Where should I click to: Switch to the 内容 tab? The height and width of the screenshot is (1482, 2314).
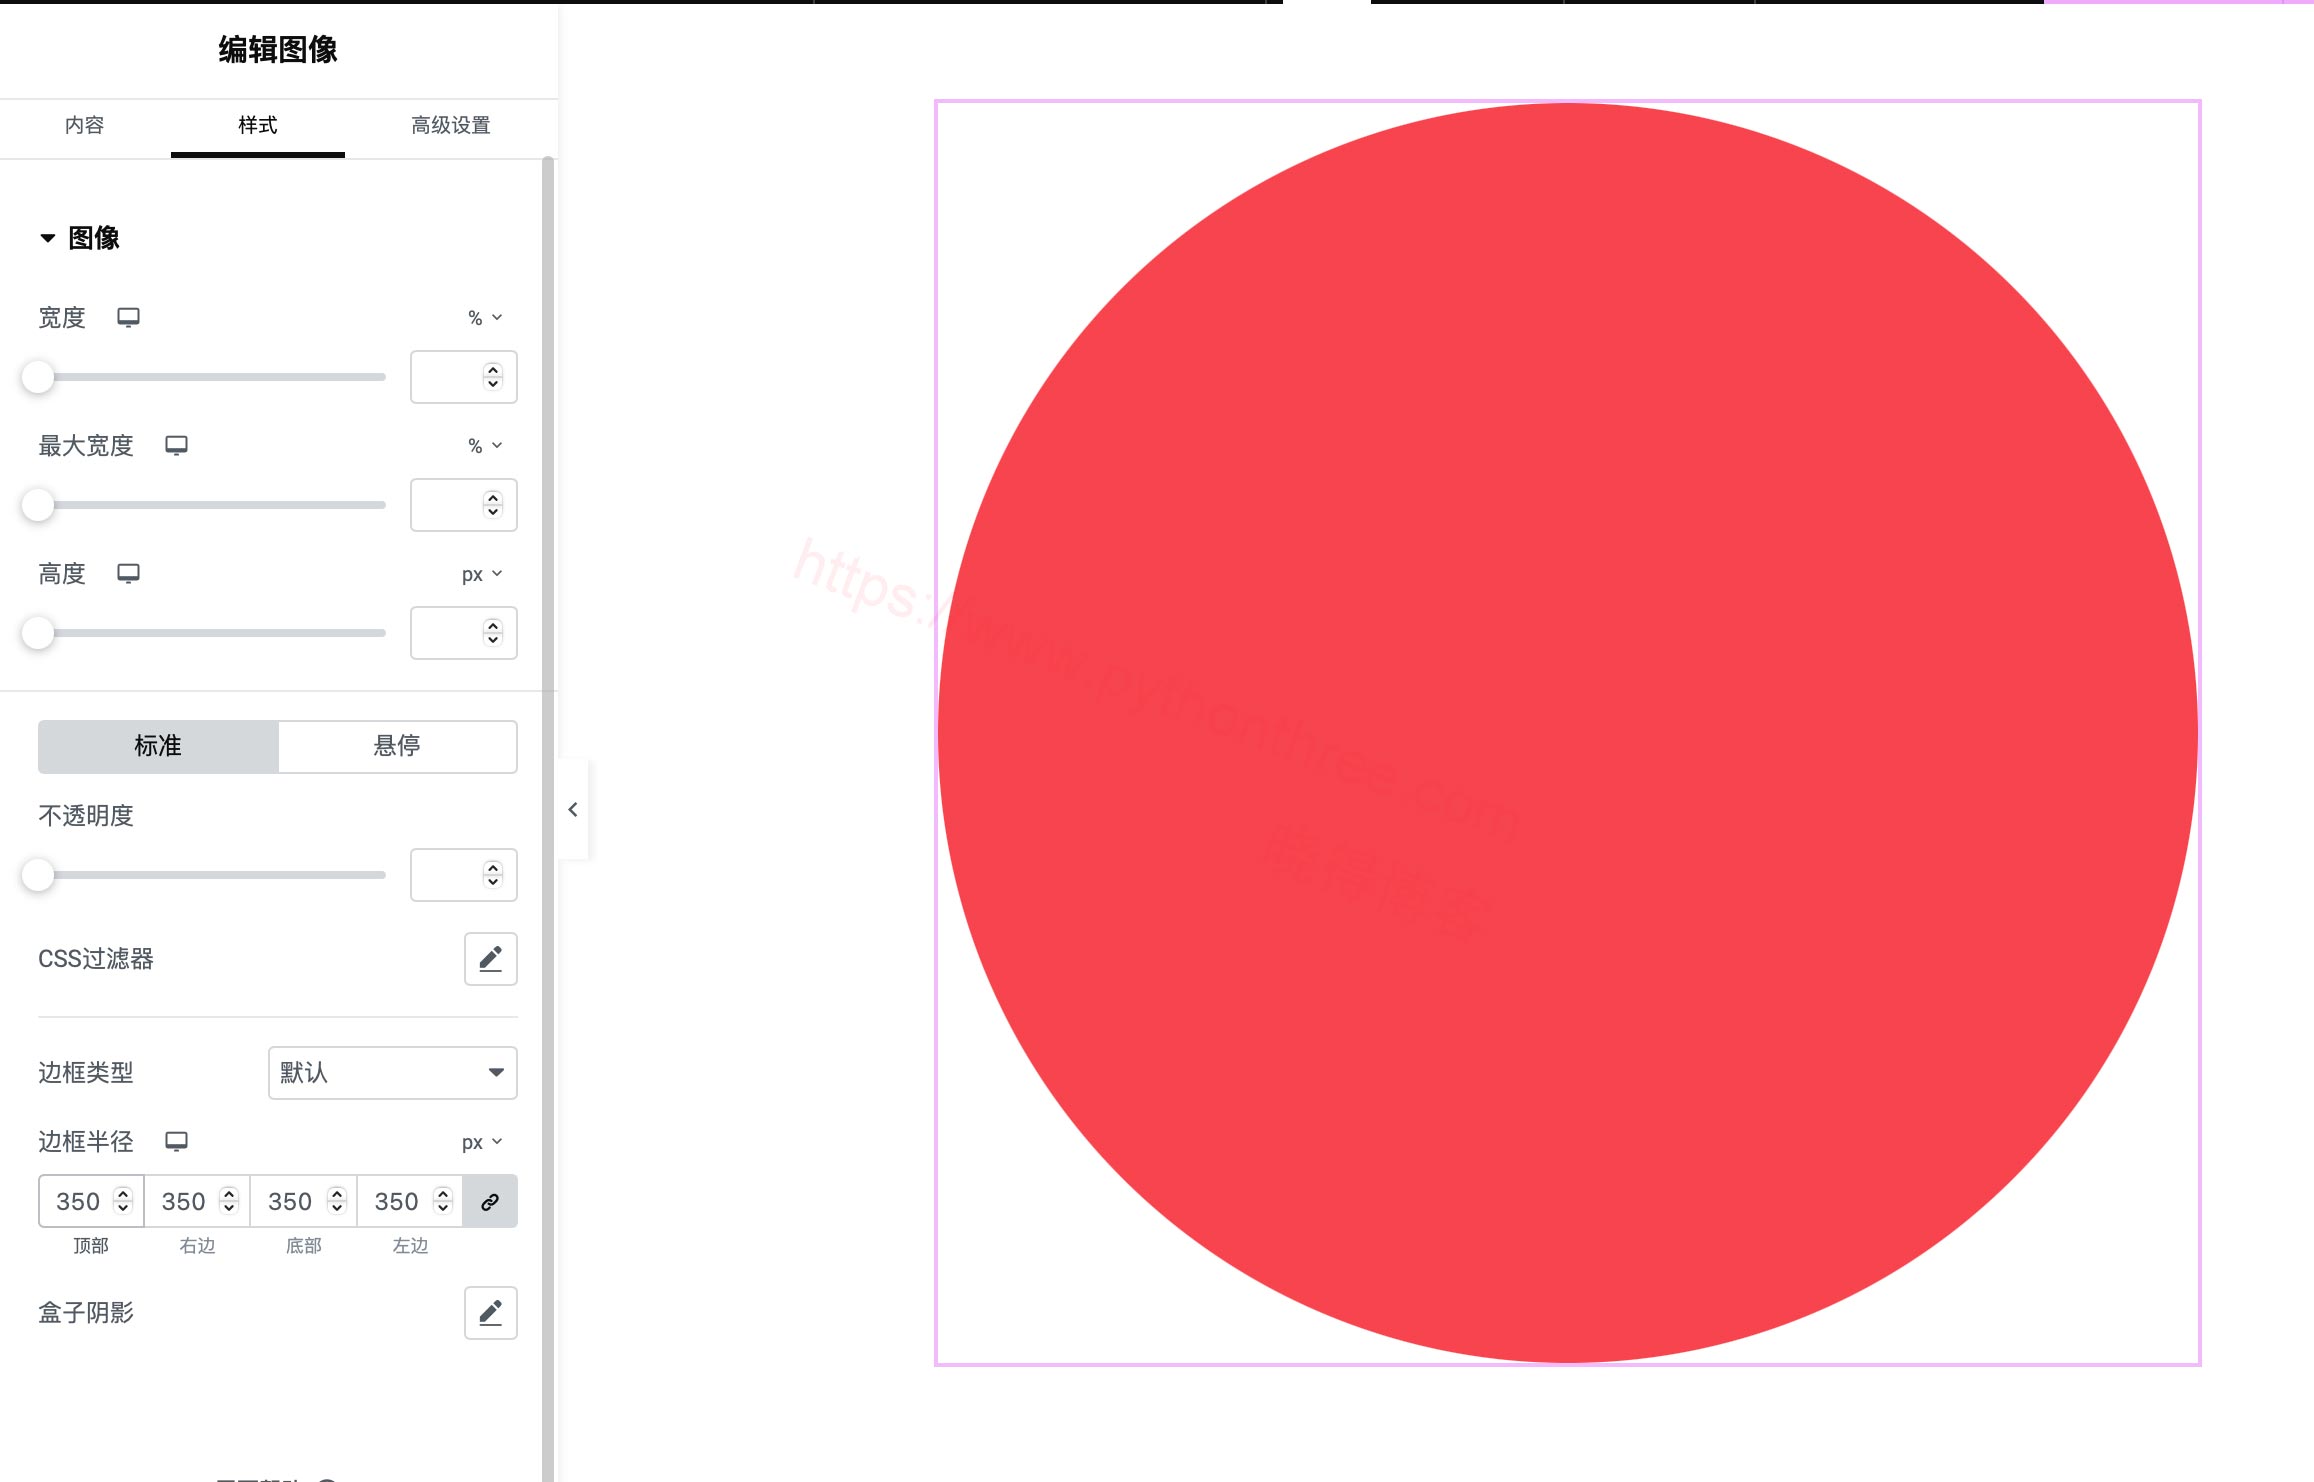pos(85,126)
